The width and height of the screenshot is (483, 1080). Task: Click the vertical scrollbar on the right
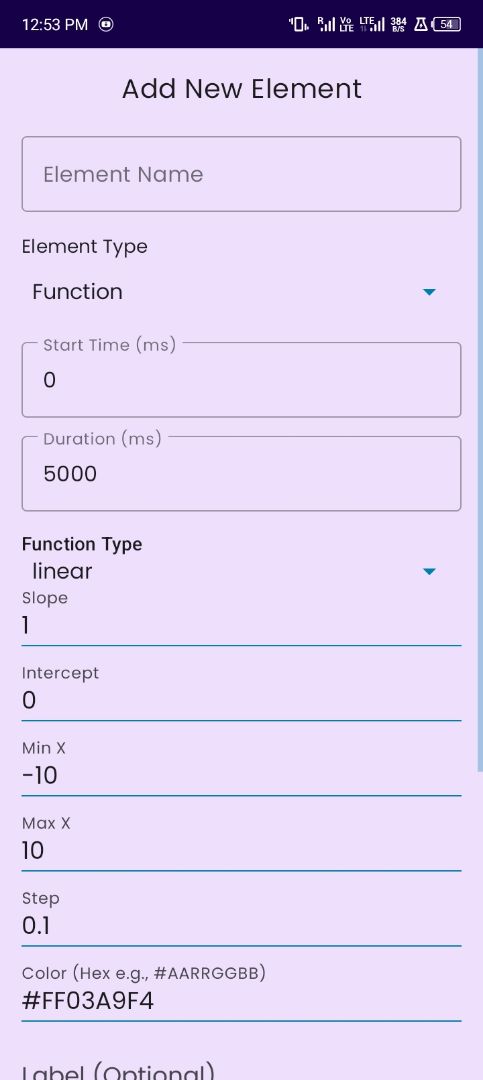pyautogui.click(x=480, y=410)
